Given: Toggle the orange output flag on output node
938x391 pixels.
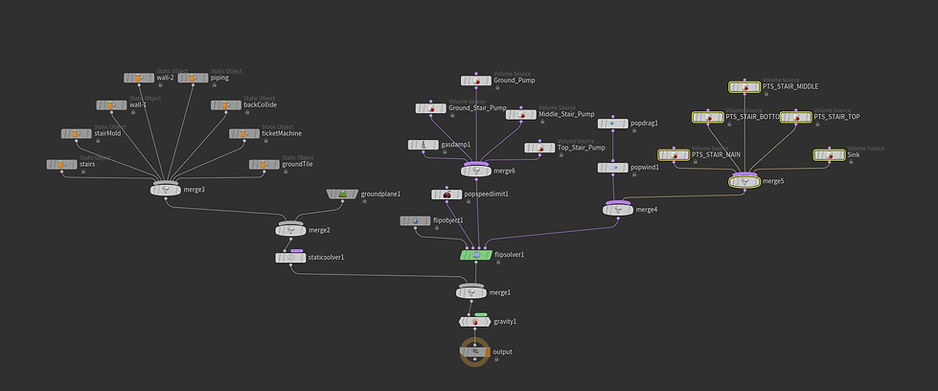Looking at the screenshot, I should (x=489, y=353).
